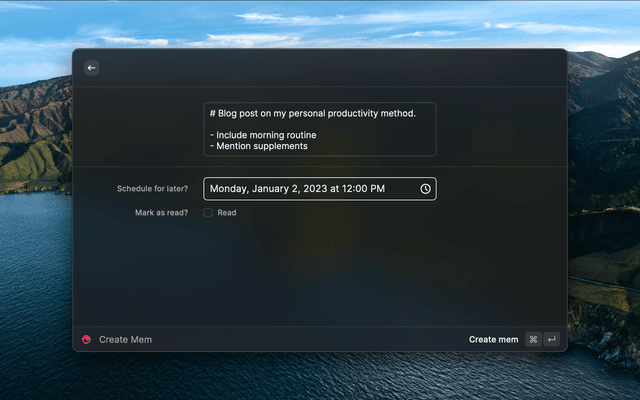The image size is (640, 400).
Task: Click "12:00 PM" in the schedule field
Action: [364, 189]
